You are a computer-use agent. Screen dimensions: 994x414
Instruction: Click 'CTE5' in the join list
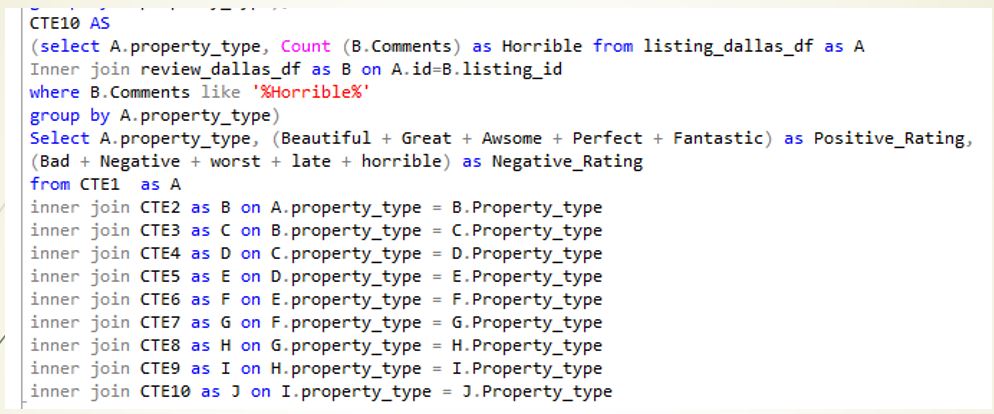[160, 276]
